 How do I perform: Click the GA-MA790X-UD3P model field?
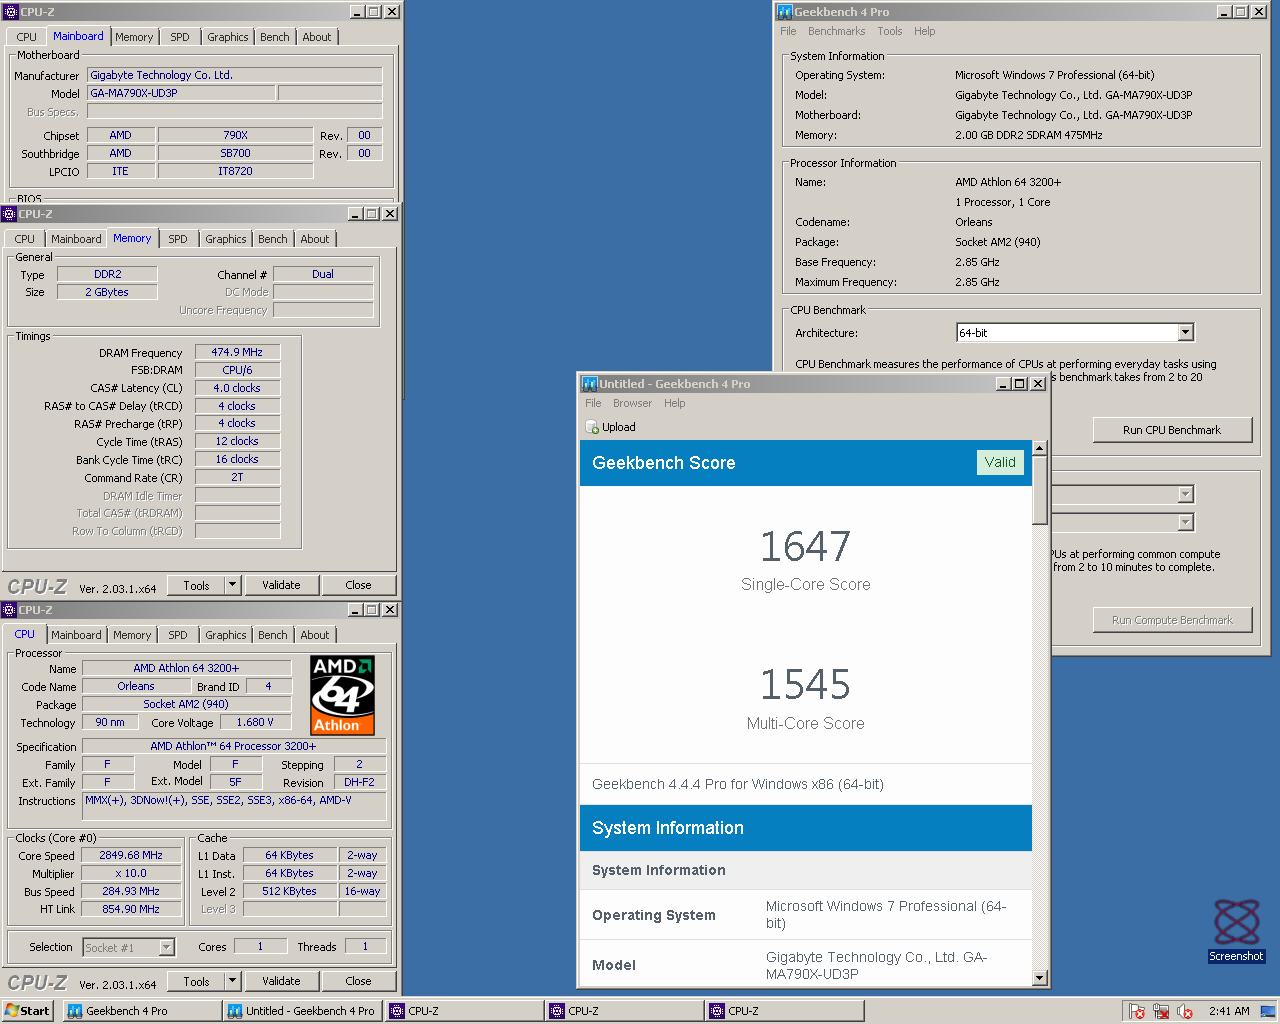[x=181, y=93]
